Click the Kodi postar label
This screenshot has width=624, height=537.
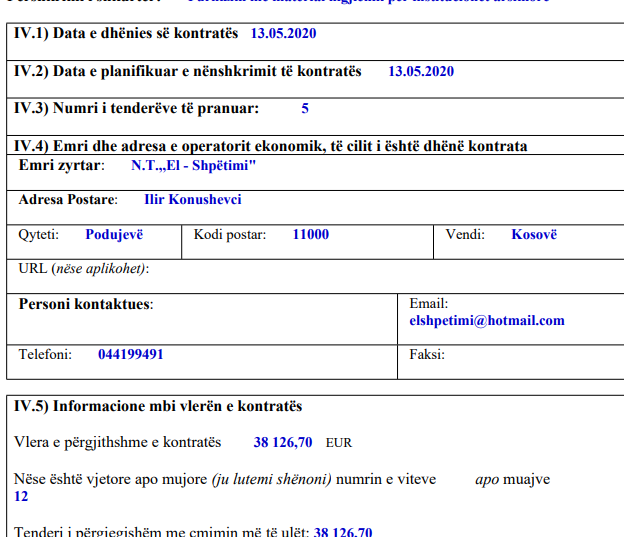point(230,234)
